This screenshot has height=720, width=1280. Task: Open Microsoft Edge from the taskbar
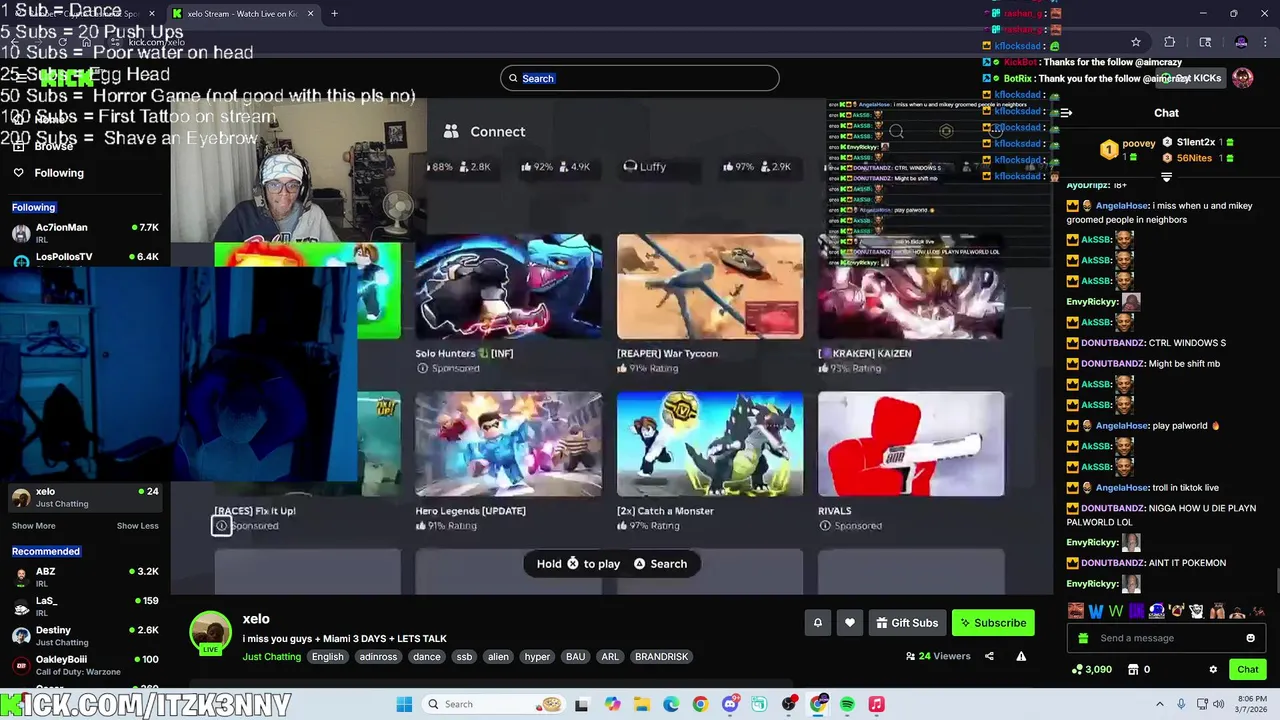(671, 704)
